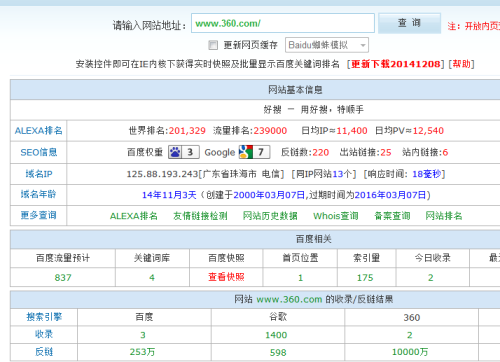This screenshot has height=362, width=500.
Task: Click the www.360.com link in results header
Action: [x=289, y=299]
